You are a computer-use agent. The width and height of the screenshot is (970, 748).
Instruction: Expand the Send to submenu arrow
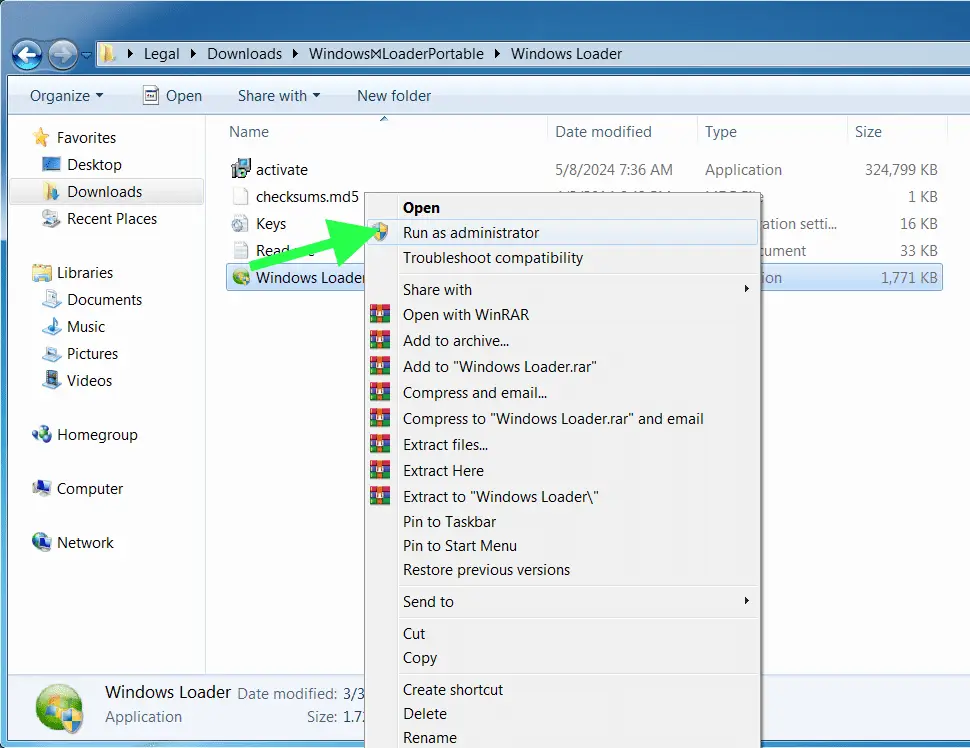point(747,601)
